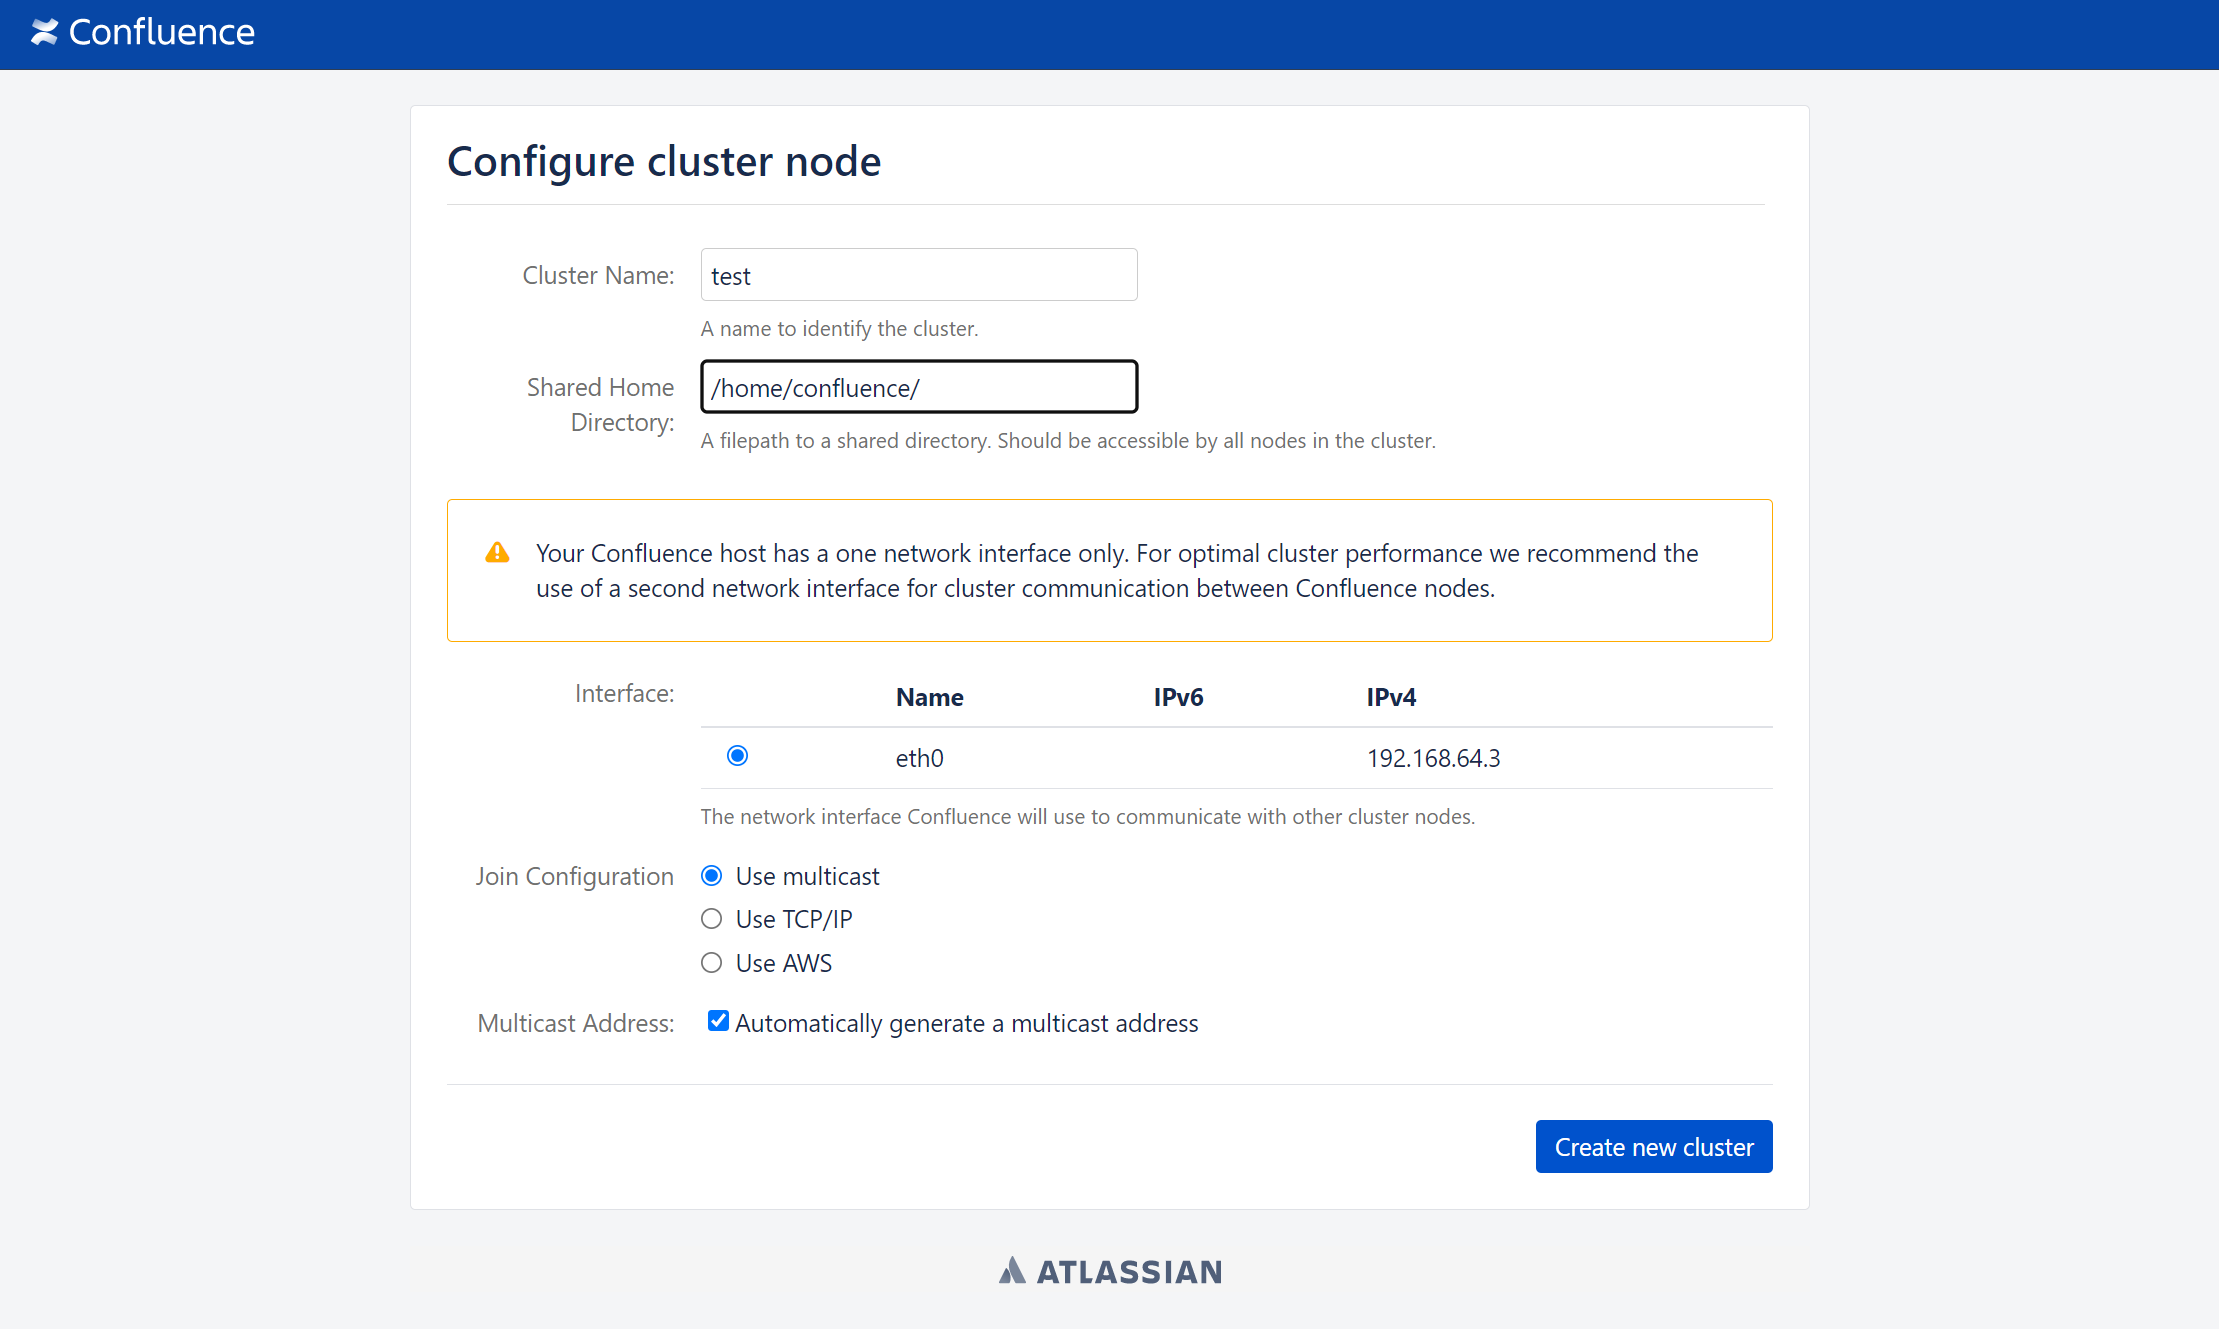The width and height of the screenshot is (2219, 1329).
Task: Select Use TCP/IP join option
Action: [711, 919]
